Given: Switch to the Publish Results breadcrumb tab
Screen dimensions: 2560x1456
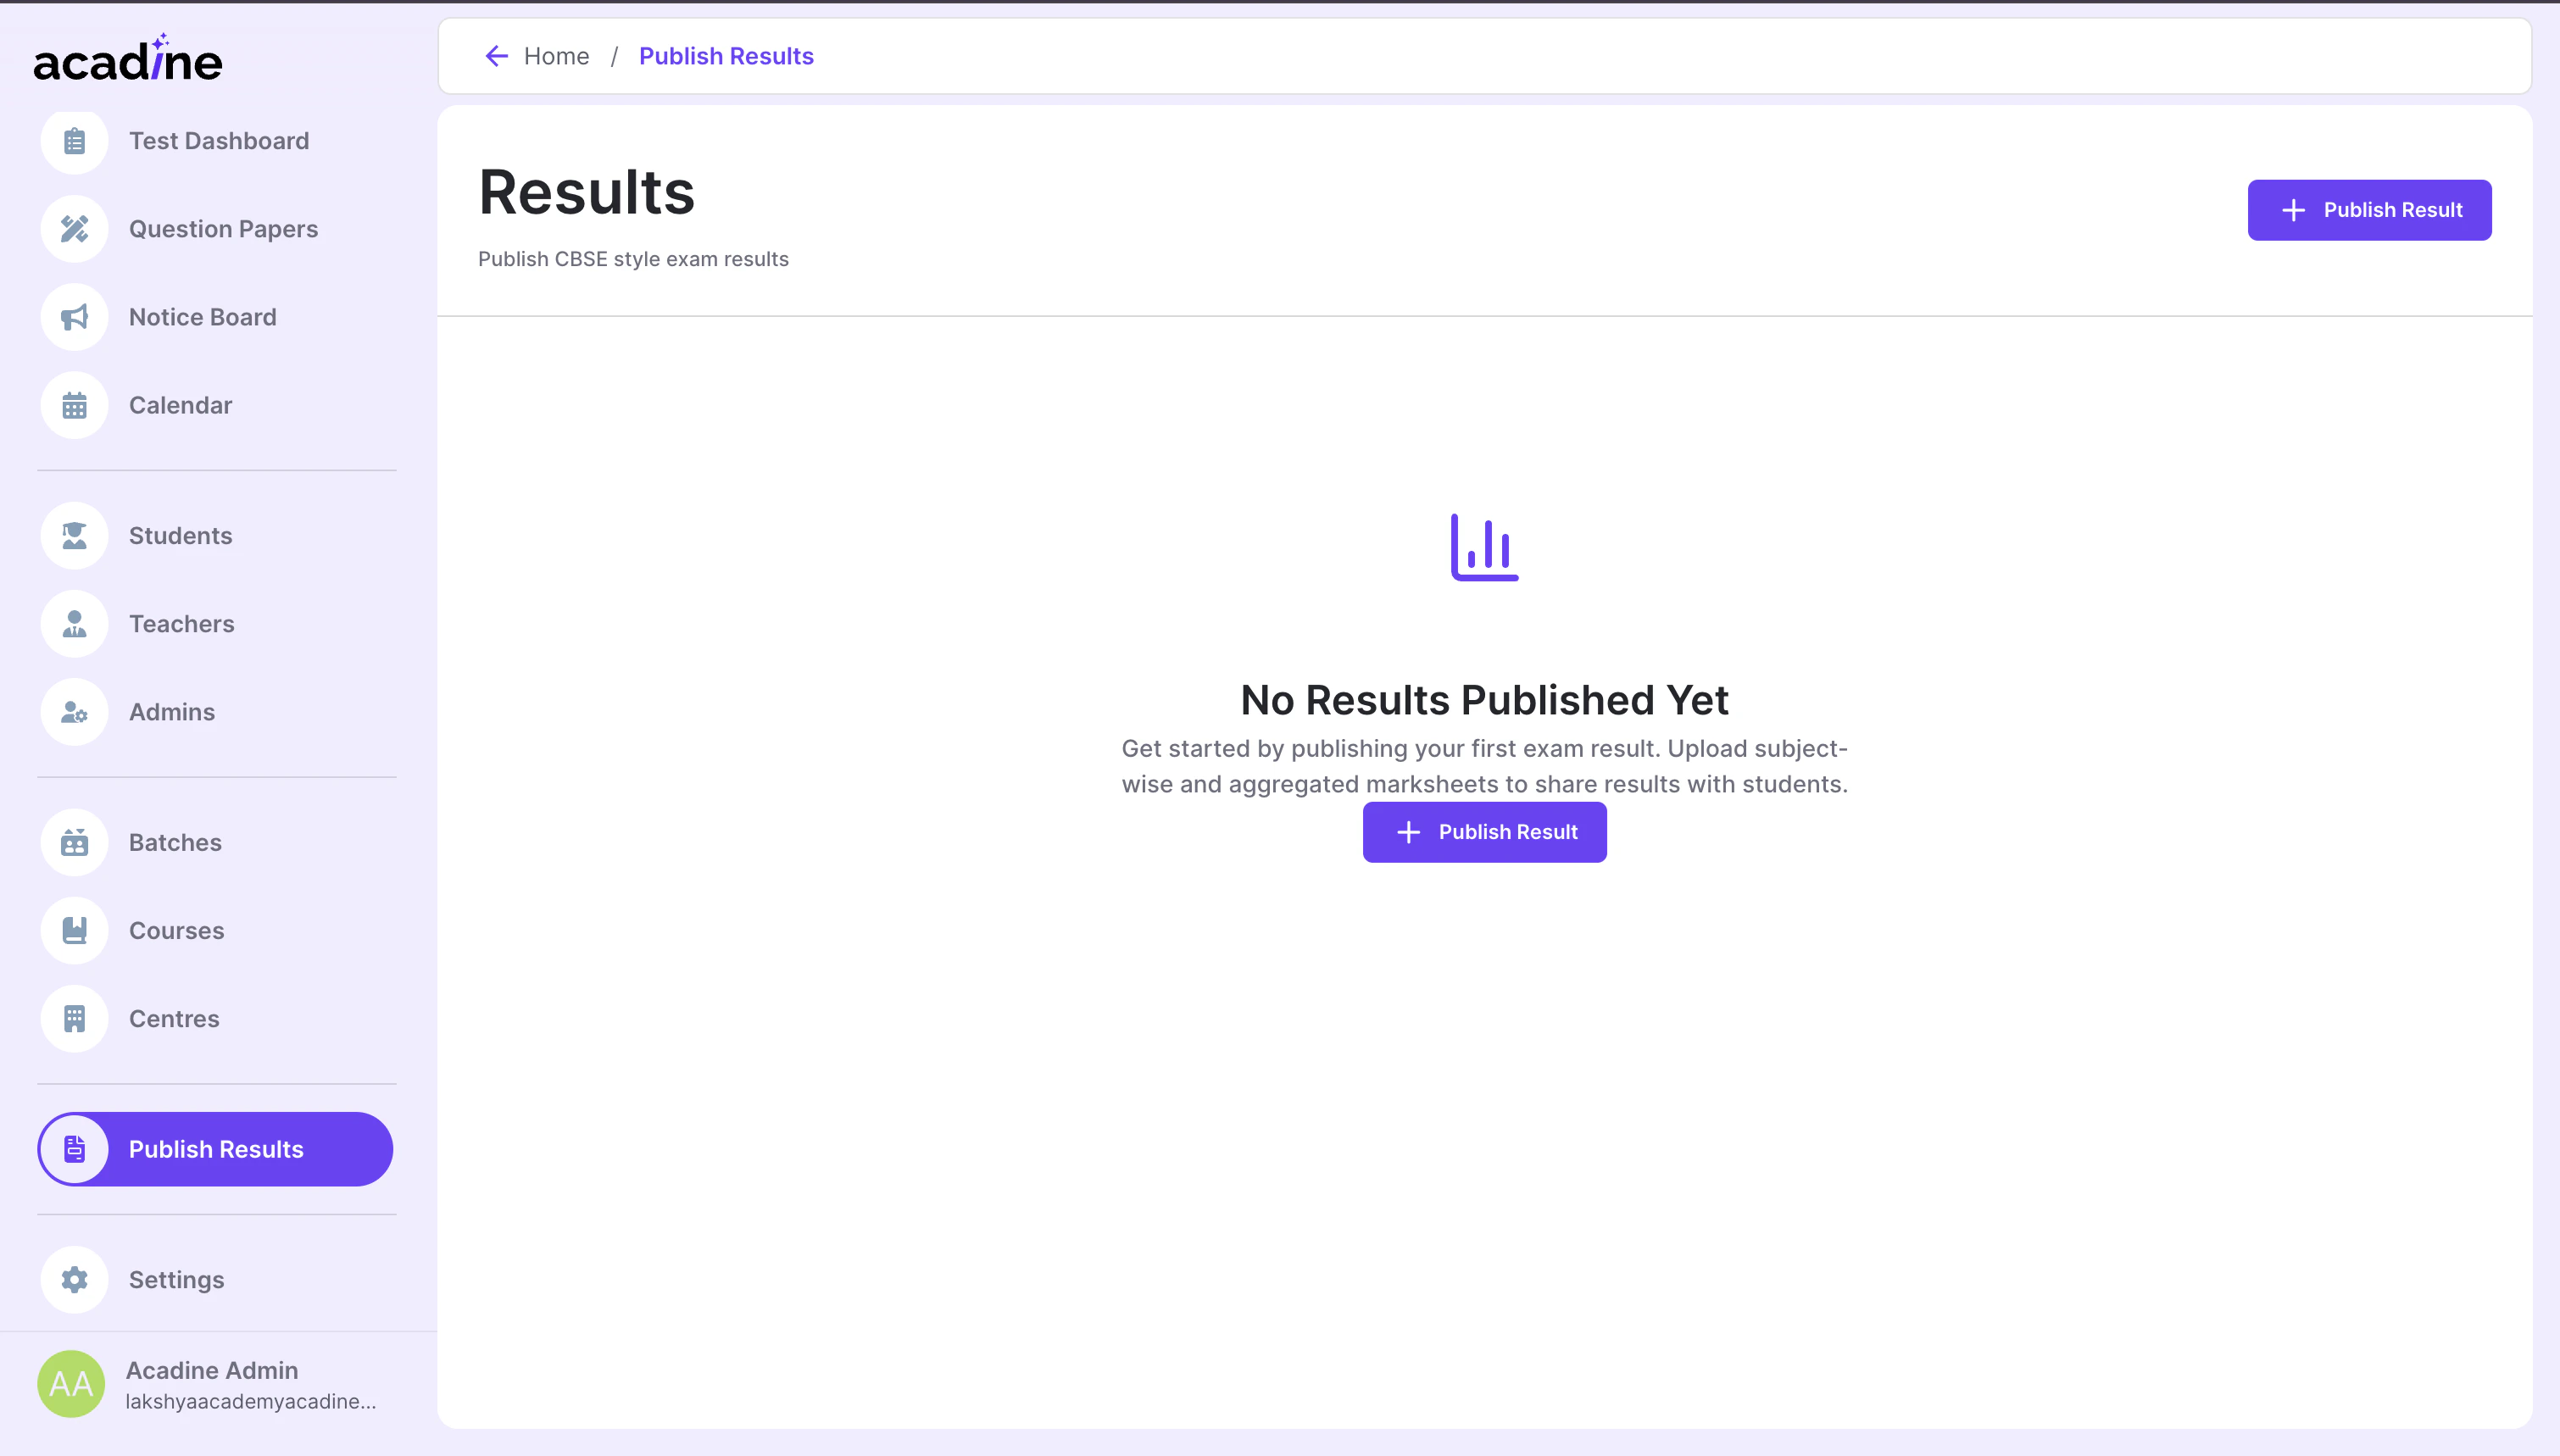Looking at the screenshot, I should (726, 56).
